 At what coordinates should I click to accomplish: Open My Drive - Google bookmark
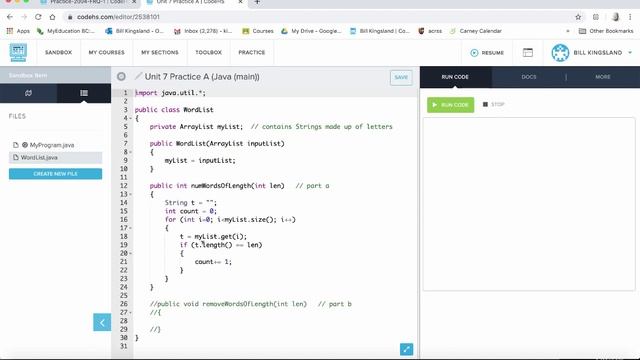pos(311,31)
